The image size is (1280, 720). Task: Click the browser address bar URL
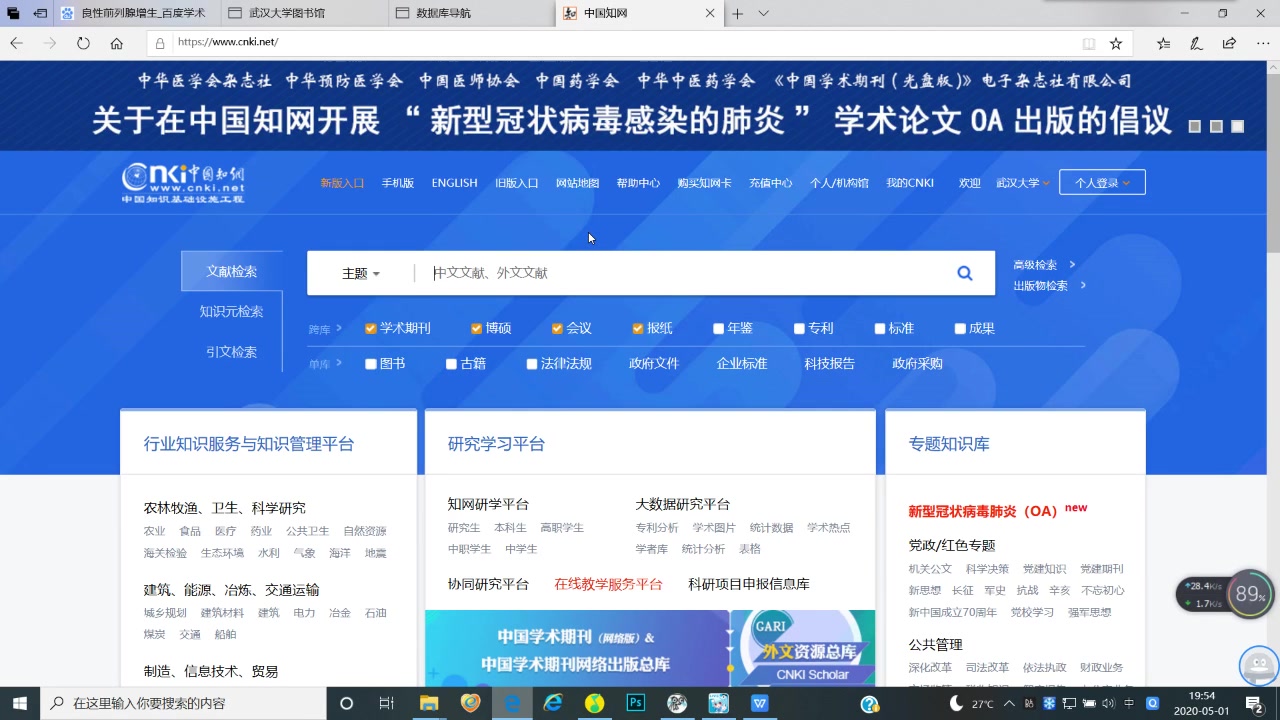pyautogui.click(x=228, y=42)
